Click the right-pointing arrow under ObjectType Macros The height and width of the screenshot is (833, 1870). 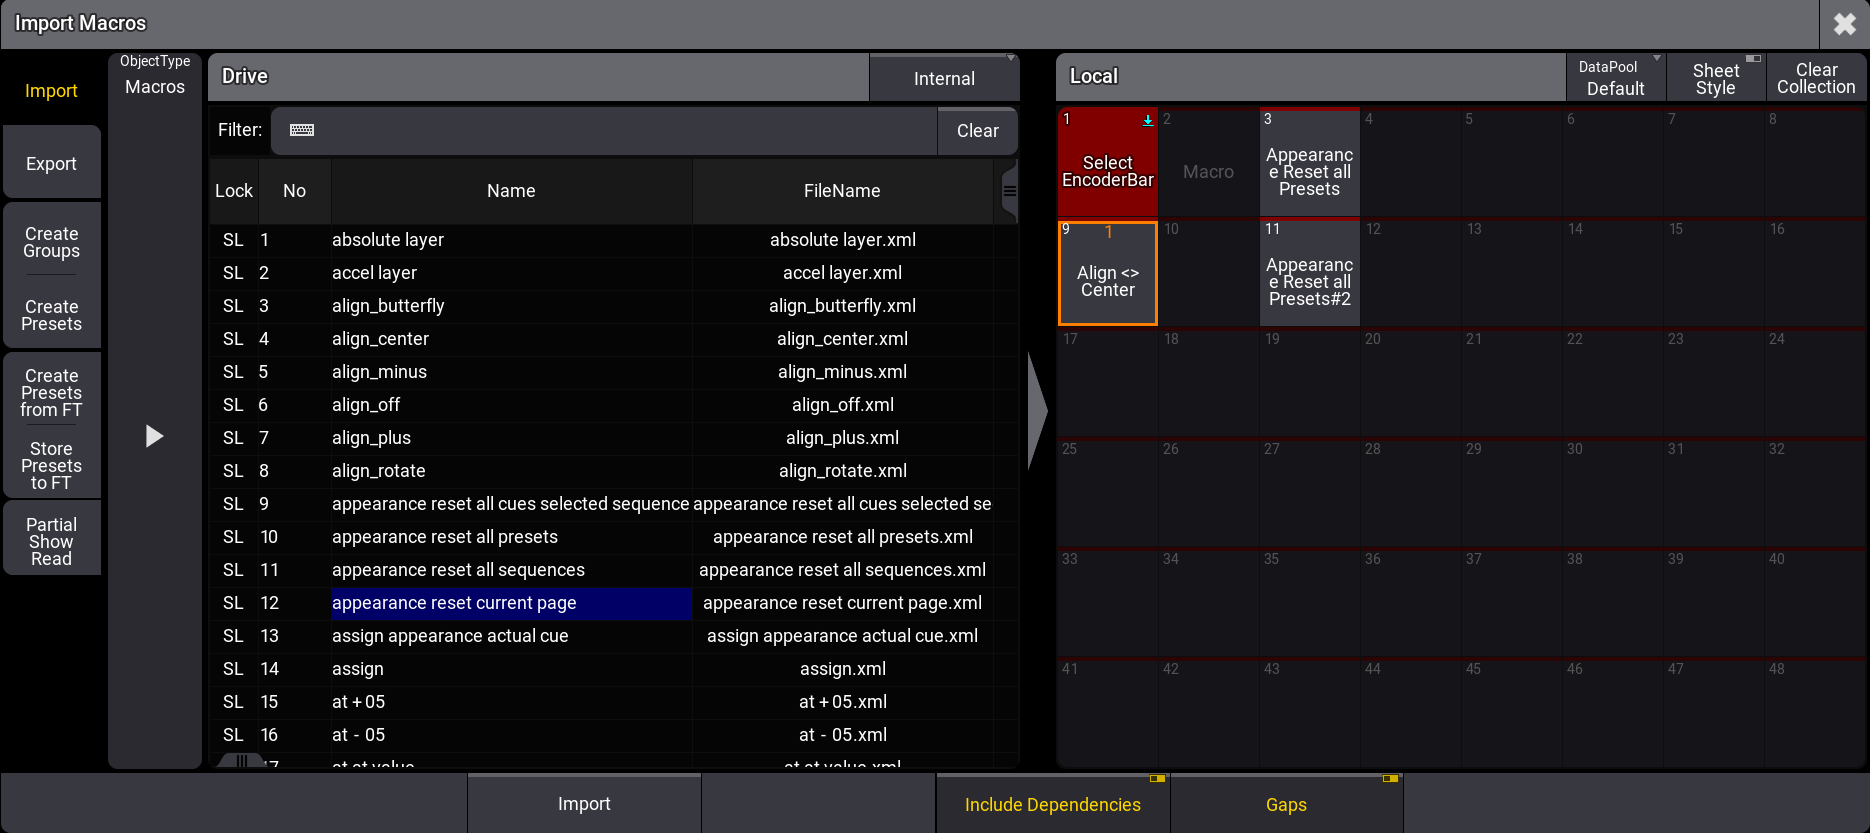coord(154,436)
